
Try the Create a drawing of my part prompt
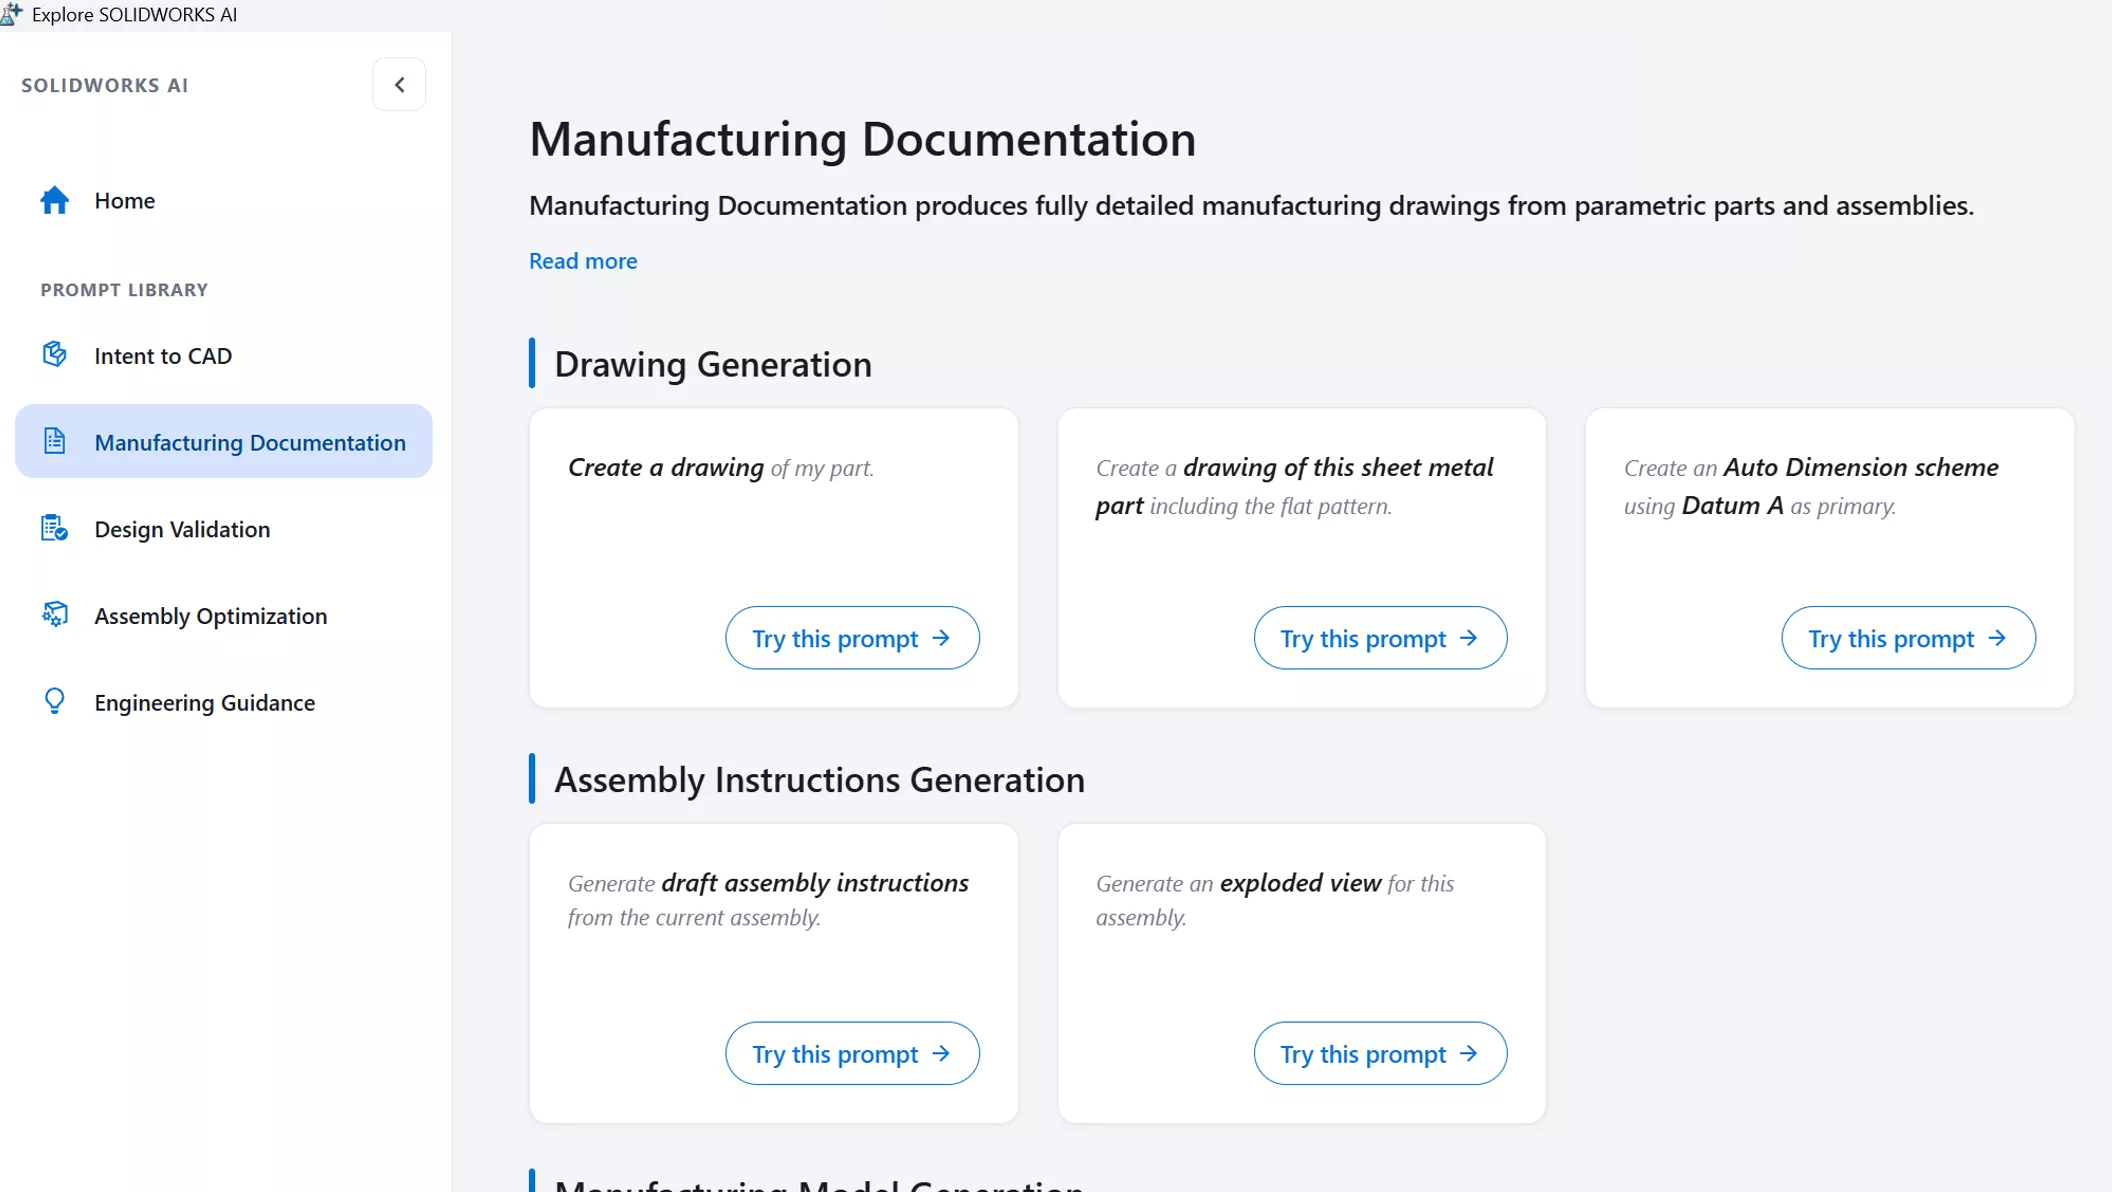[852, 638]
